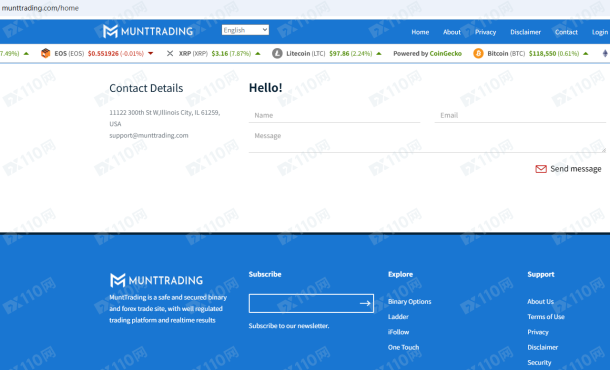Focus the Name input field
This screenshot has height=370, width=610.
pyautogui.click(x=335, y=116)
